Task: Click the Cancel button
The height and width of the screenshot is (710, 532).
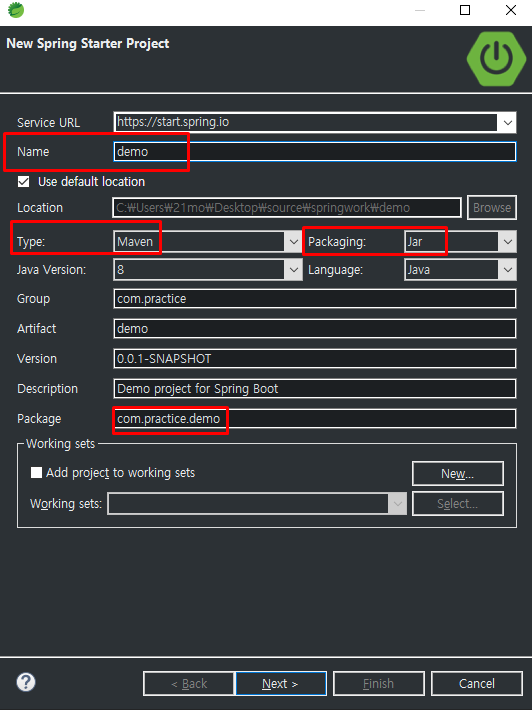Action: 477,683
